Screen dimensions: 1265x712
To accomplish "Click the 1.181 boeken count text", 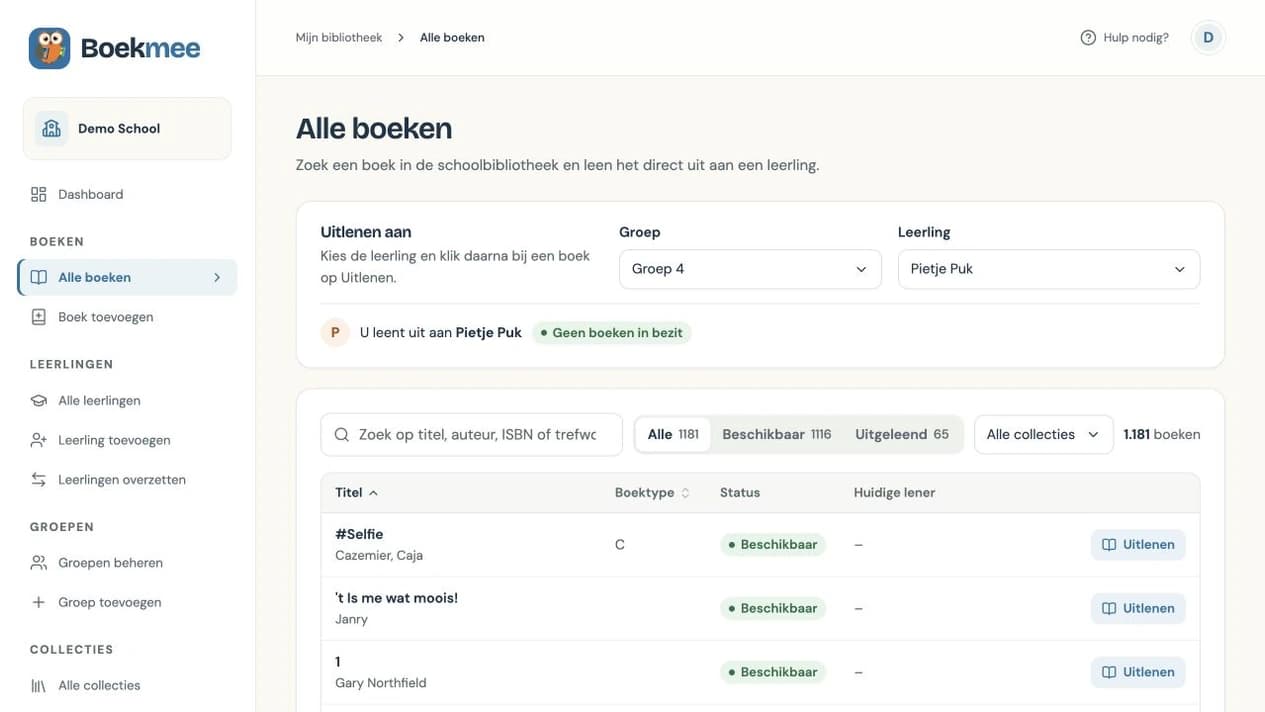I will [1162, 434].
